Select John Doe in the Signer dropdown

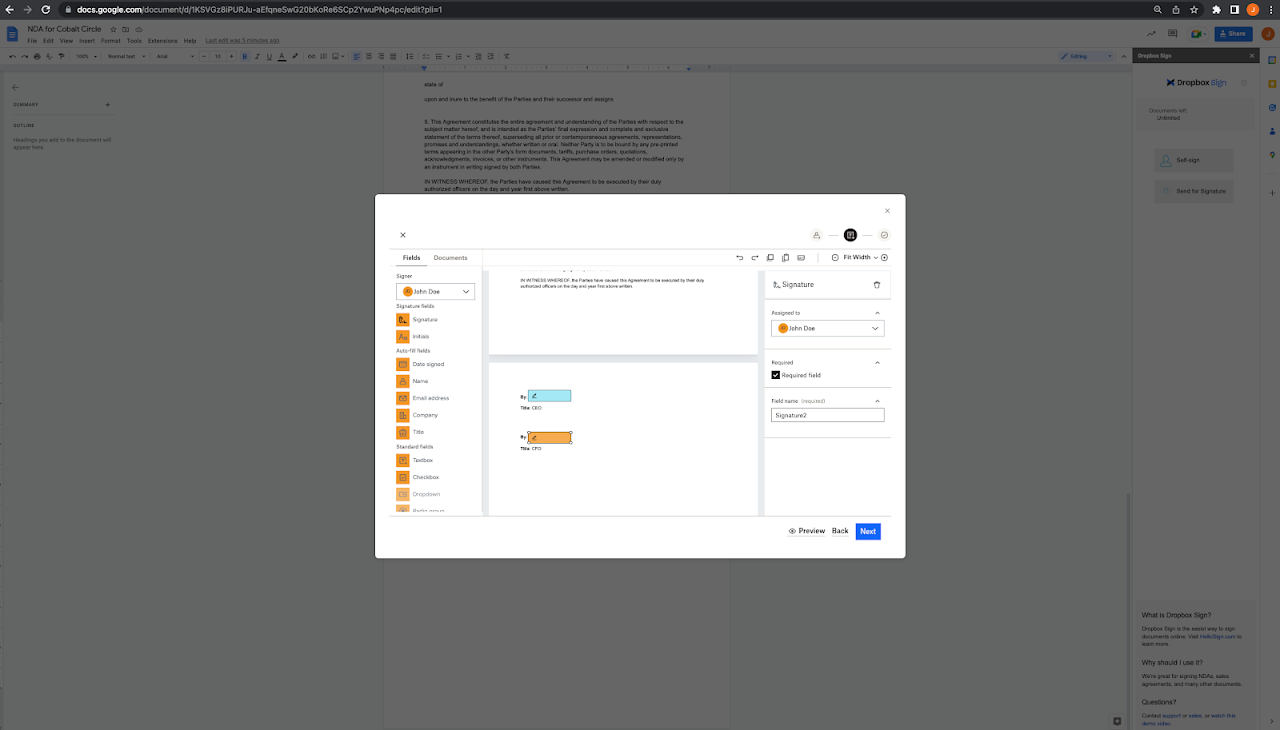[x=435, y=291]
